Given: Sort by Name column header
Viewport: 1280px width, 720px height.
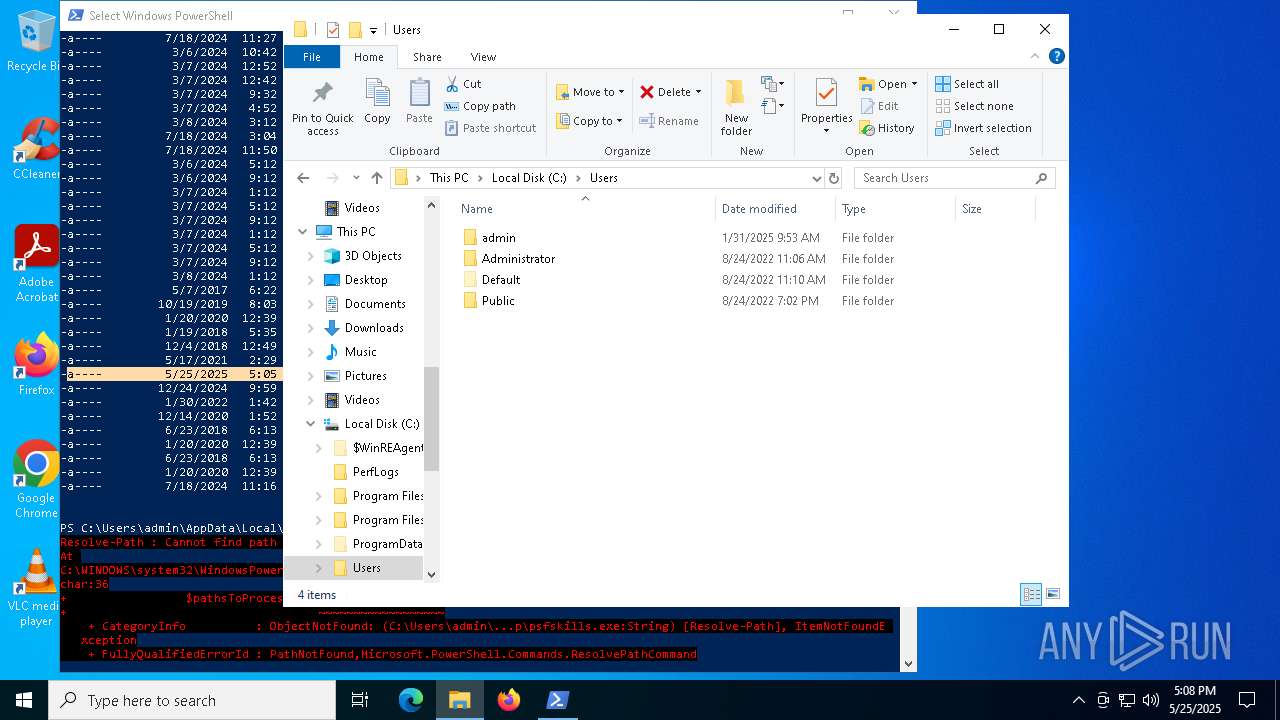Looking at the screenshot, I should (585, 209).
